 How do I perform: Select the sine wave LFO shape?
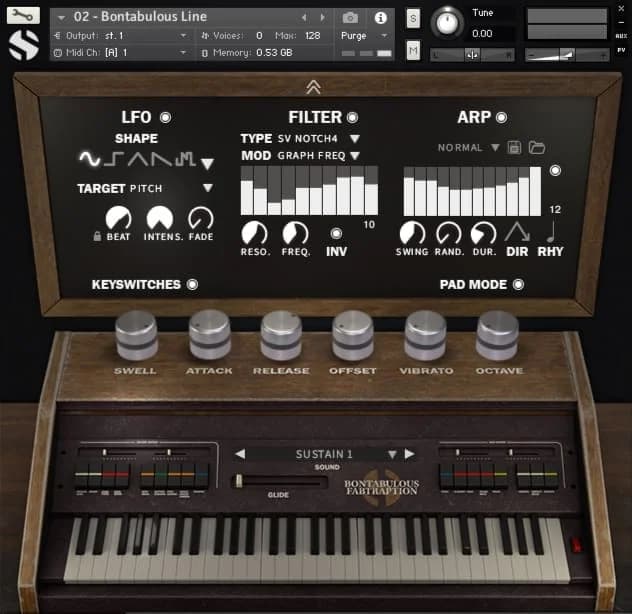(91, 159)
